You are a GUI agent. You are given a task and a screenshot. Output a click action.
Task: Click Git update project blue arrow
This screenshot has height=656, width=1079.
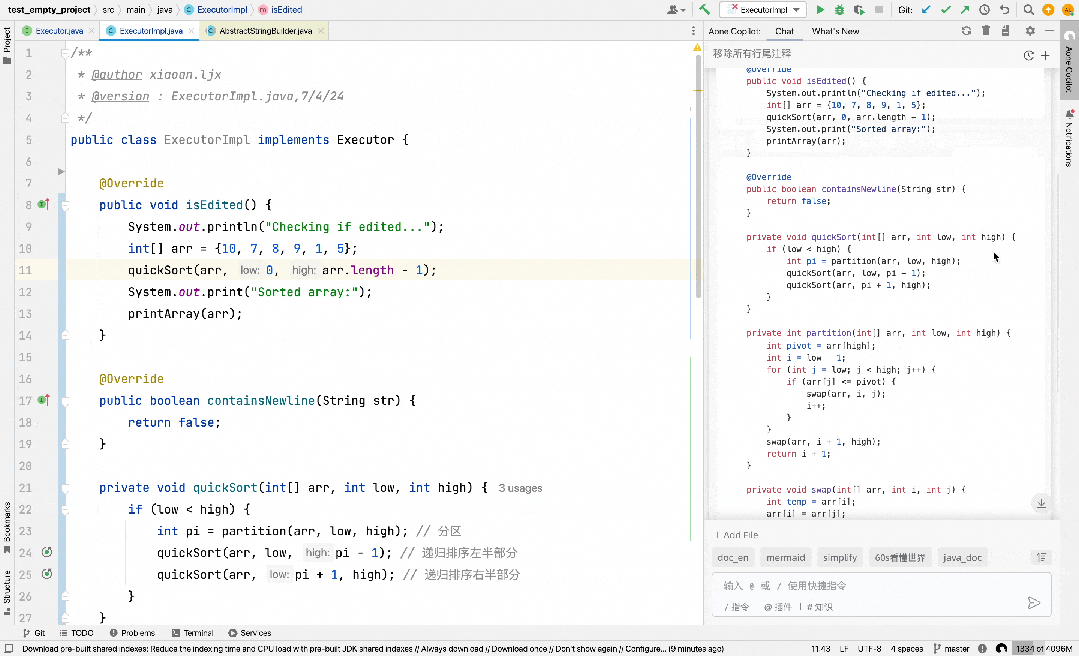coord(926,10)
